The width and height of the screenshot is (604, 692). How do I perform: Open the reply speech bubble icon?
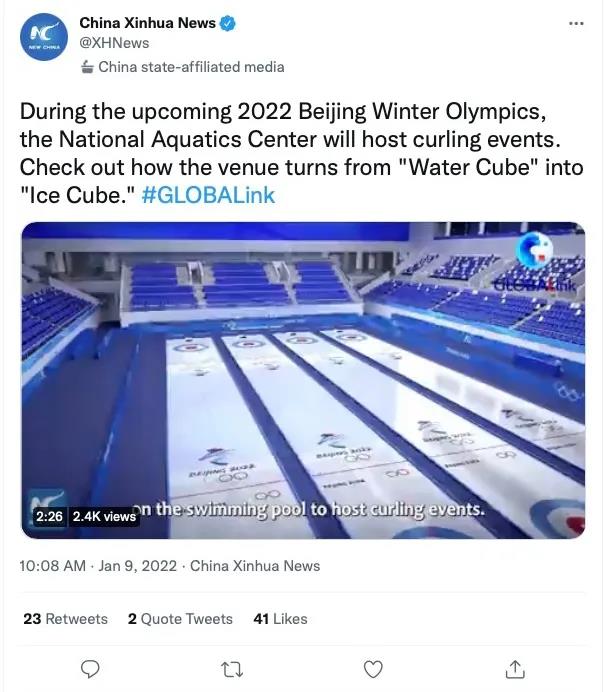(90, 669)
